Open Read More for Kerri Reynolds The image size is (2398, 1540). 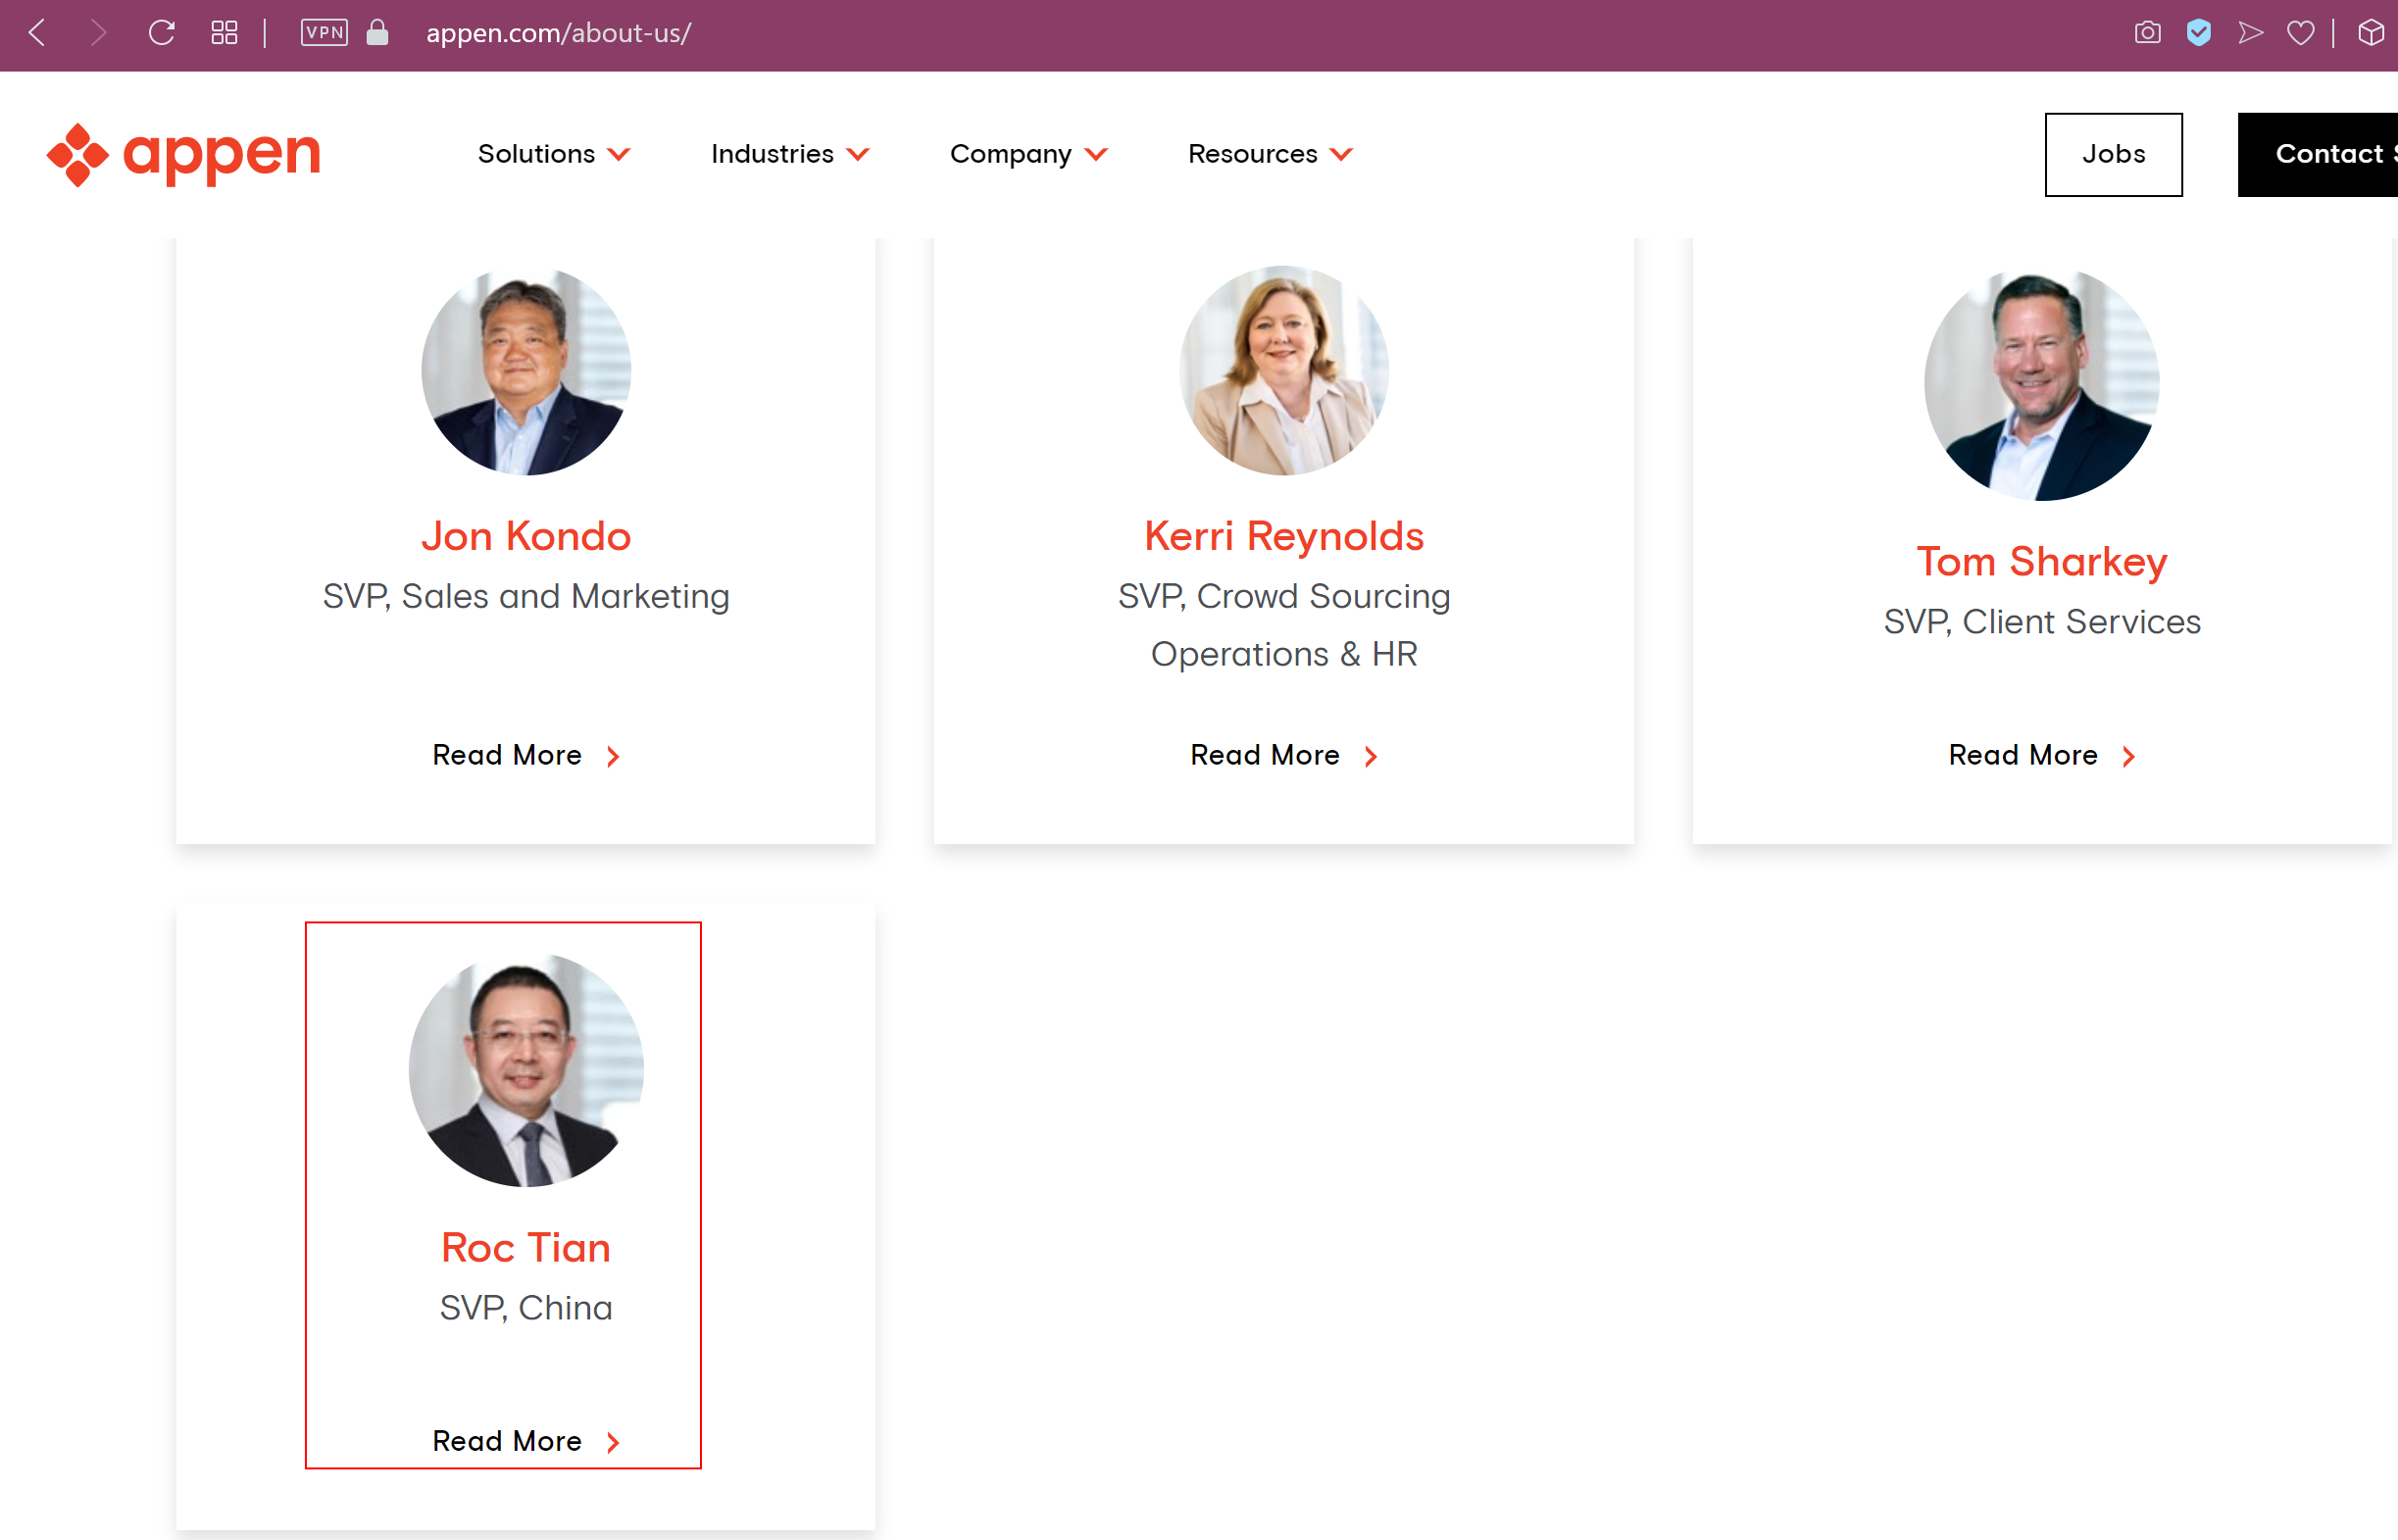pos(1265,755)
